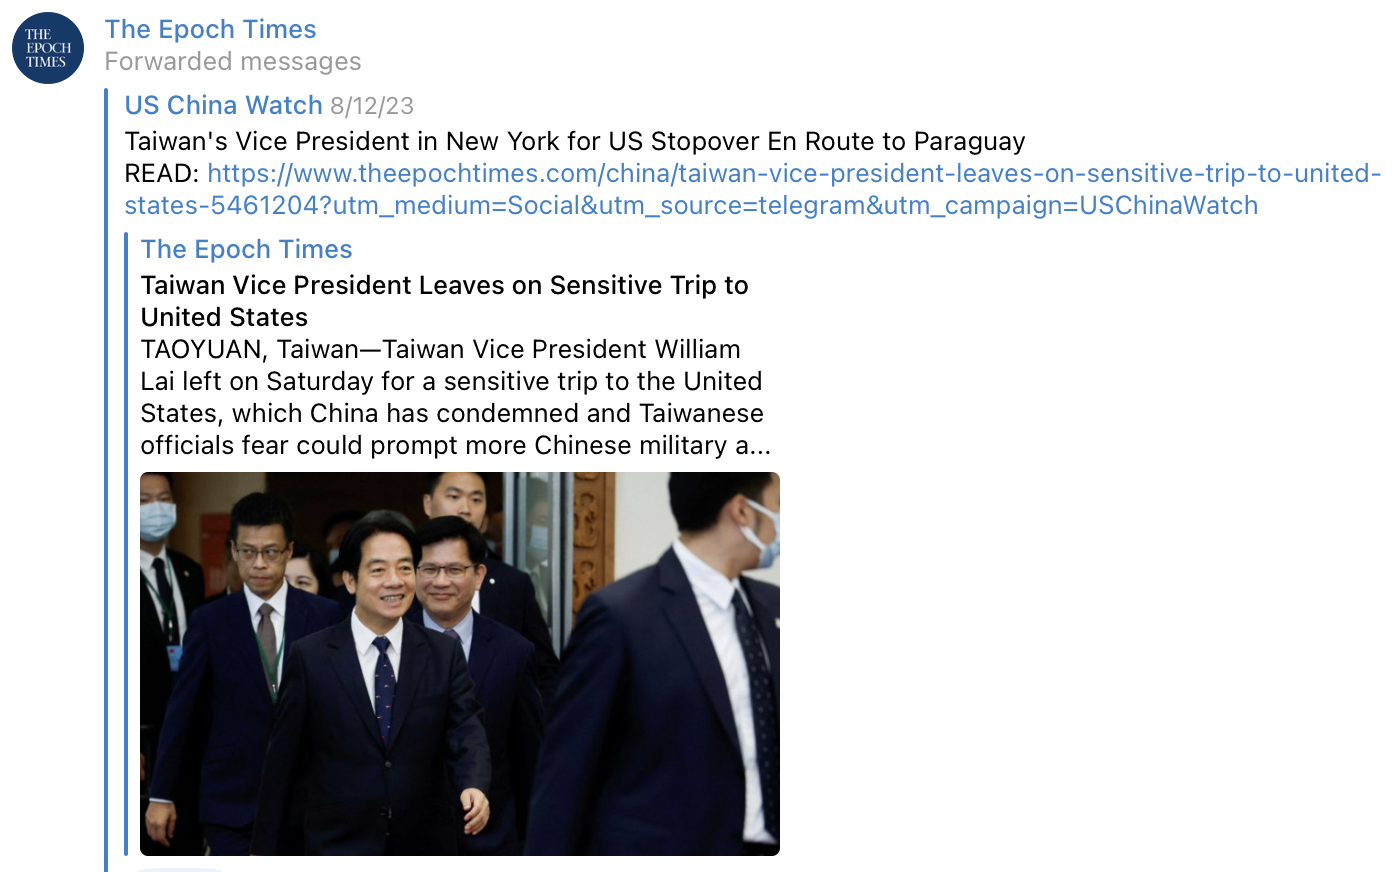This screenshot has width=1398, height=872.
Task: Click the partially visible pill below the photo
Action: (180, 869)
